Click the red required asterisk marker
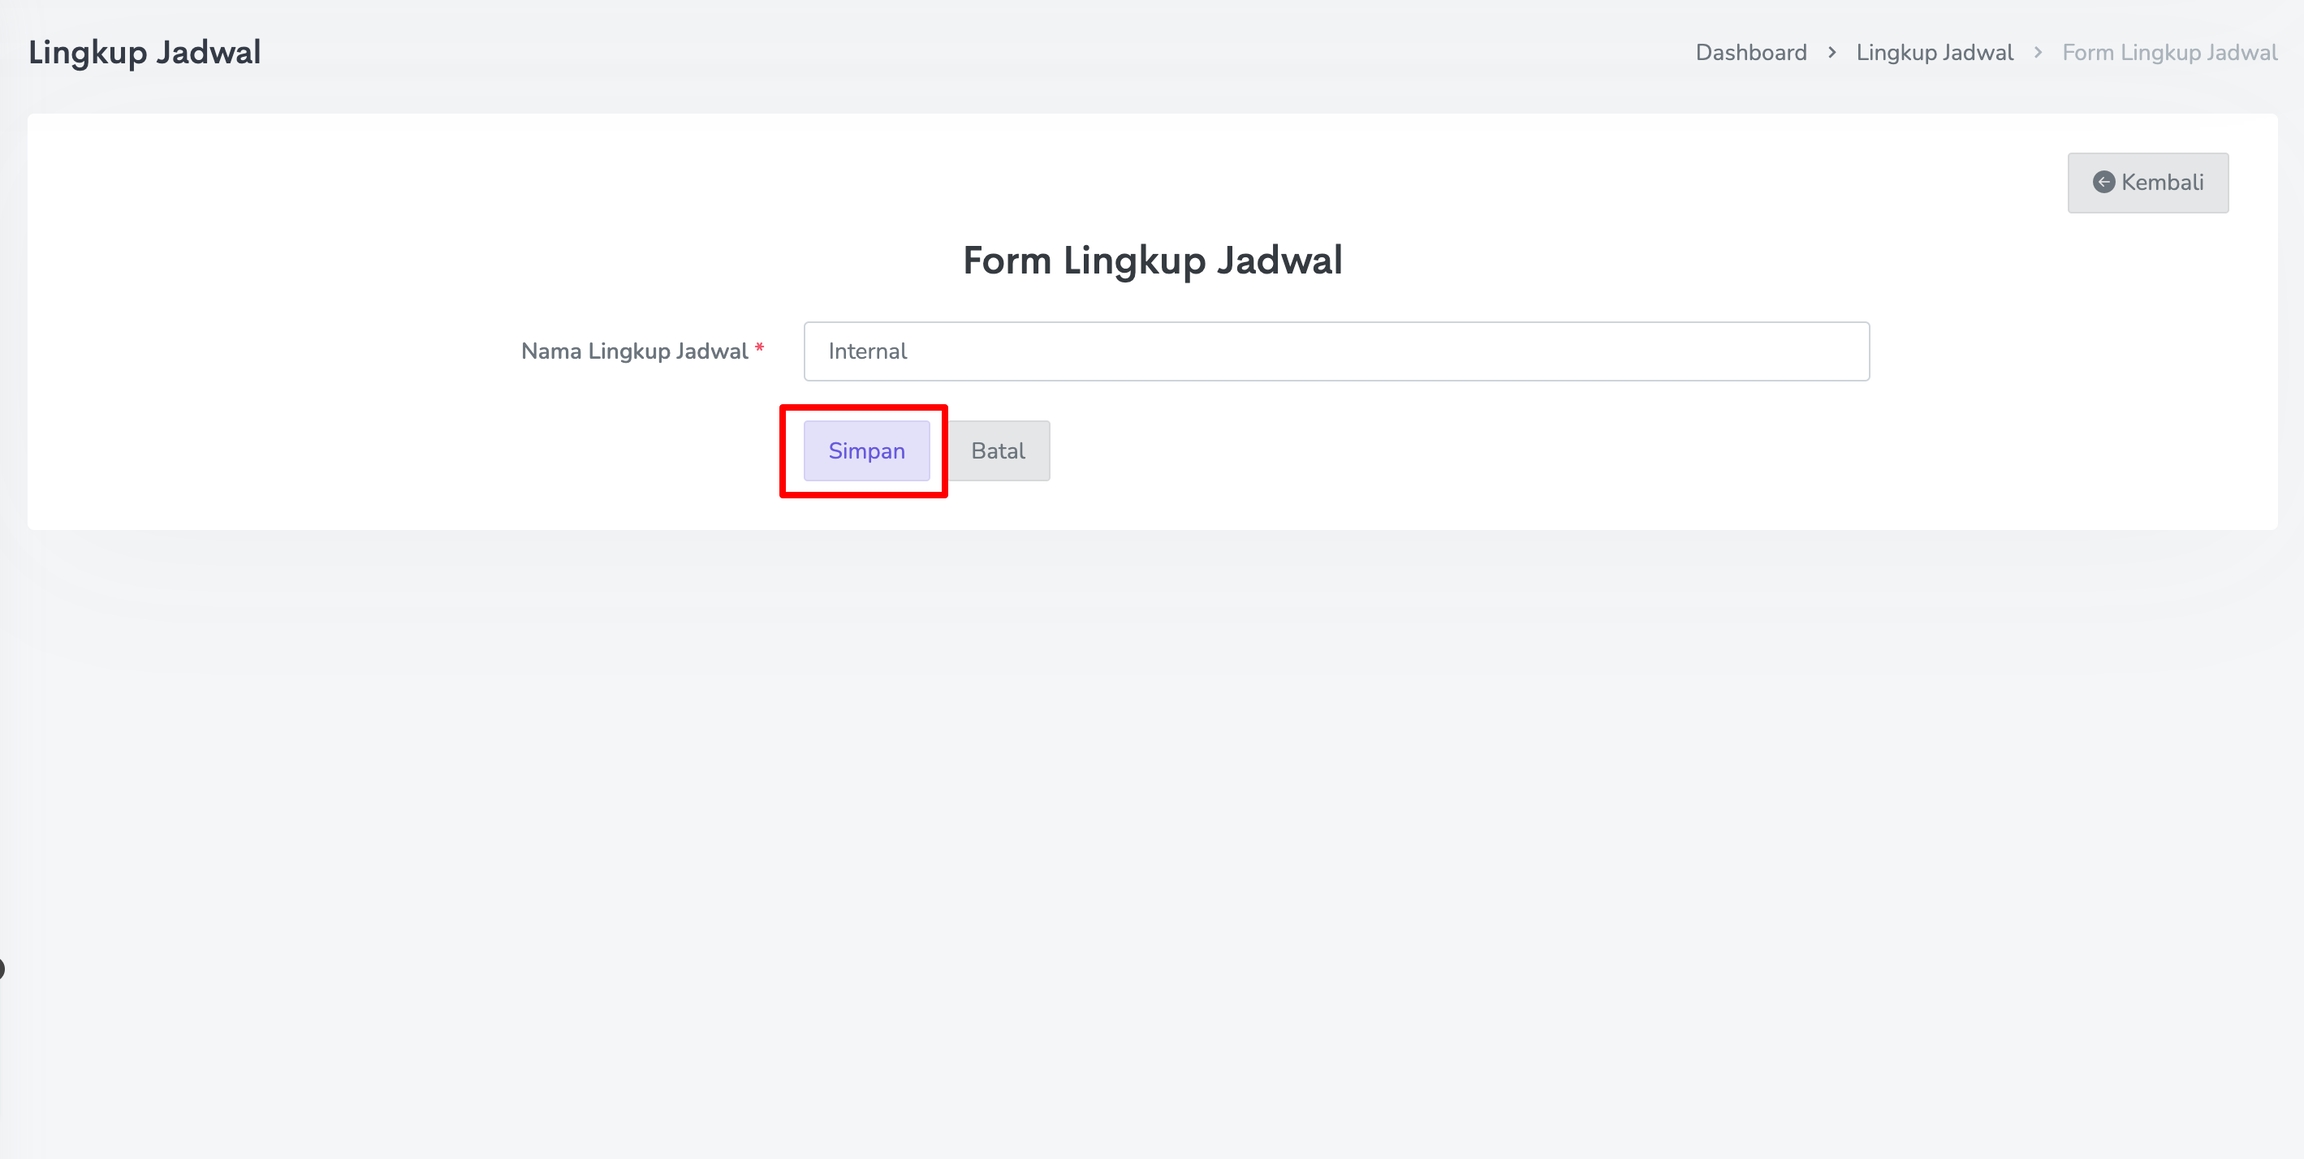The width and height of the screenshot is (2304, 1159). pyautogui.click(x=760, y=348)
